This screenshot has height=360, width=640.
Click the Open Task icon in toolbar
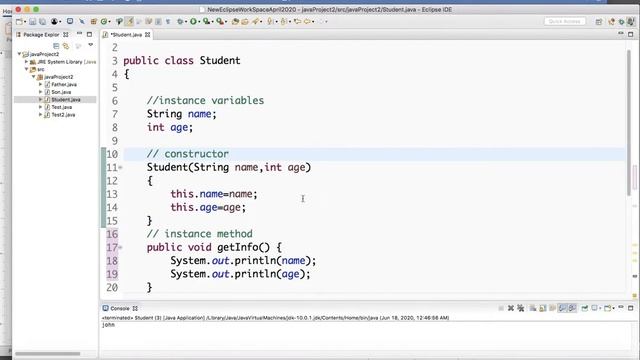[245, 21]
